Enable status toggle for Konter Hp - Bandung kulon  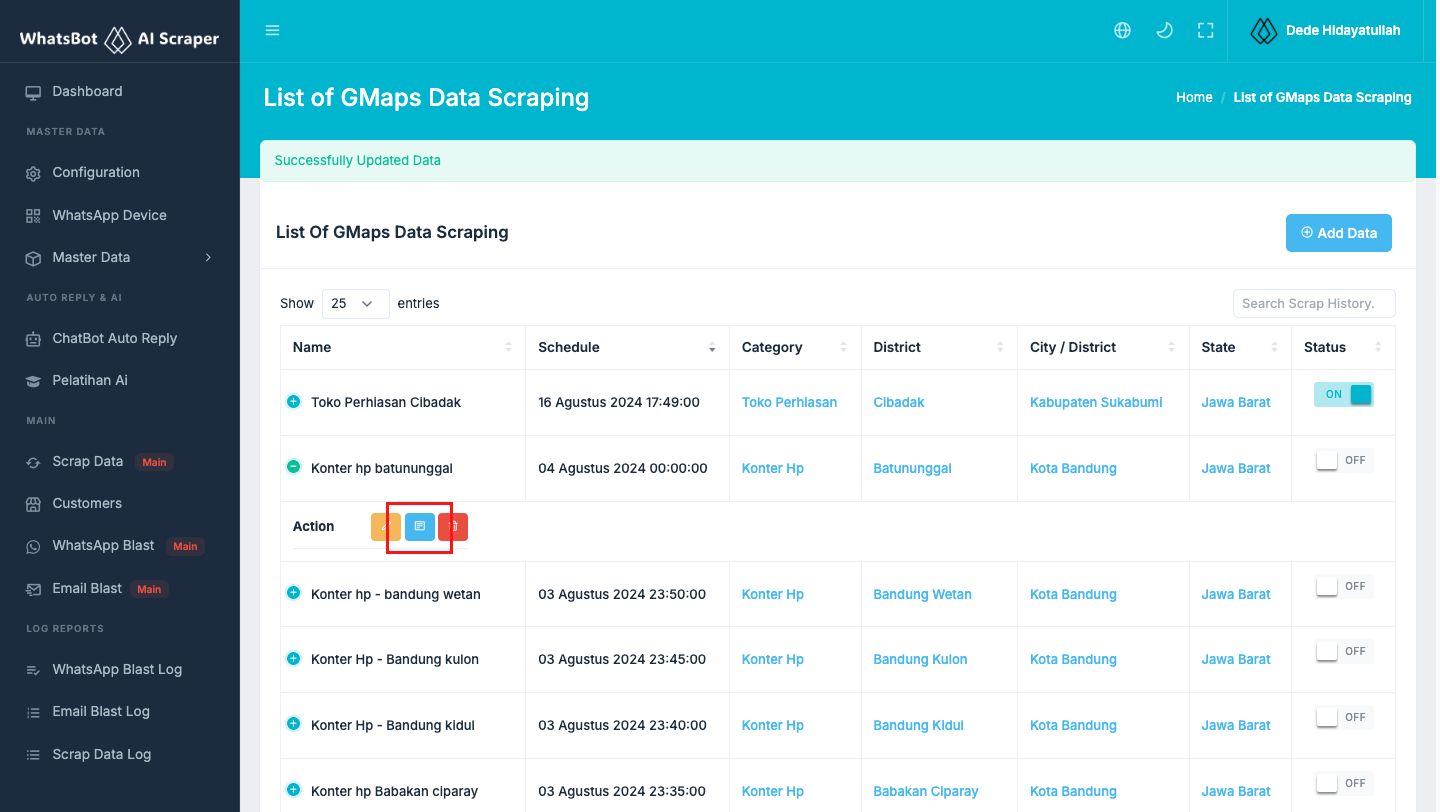(1343, 651)
